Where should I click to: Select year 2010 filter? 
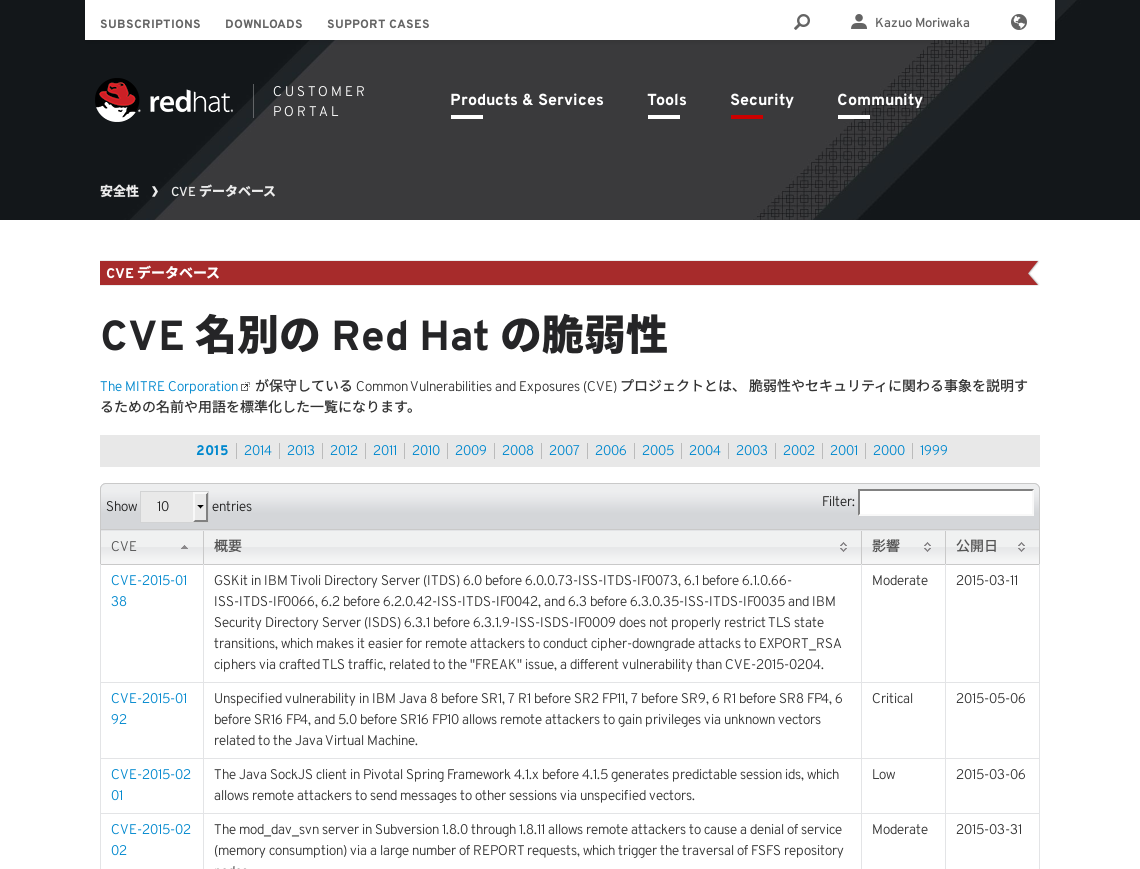coord(426,450)
